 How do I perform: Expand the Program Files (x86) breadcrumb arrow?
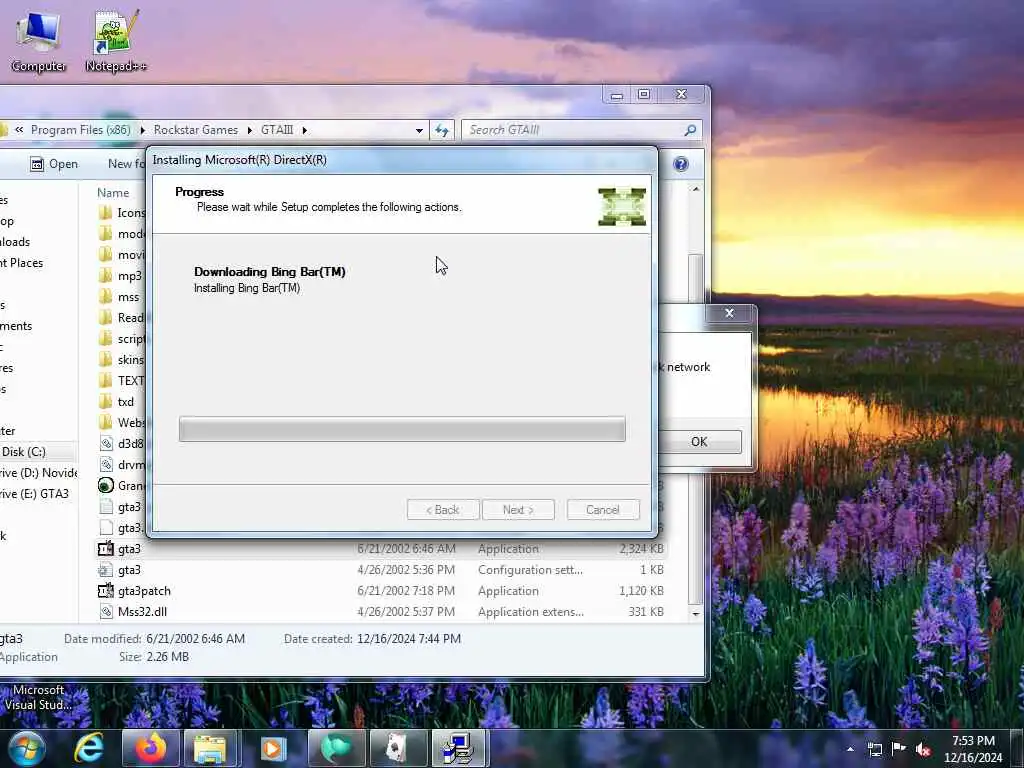click(142, 130)
